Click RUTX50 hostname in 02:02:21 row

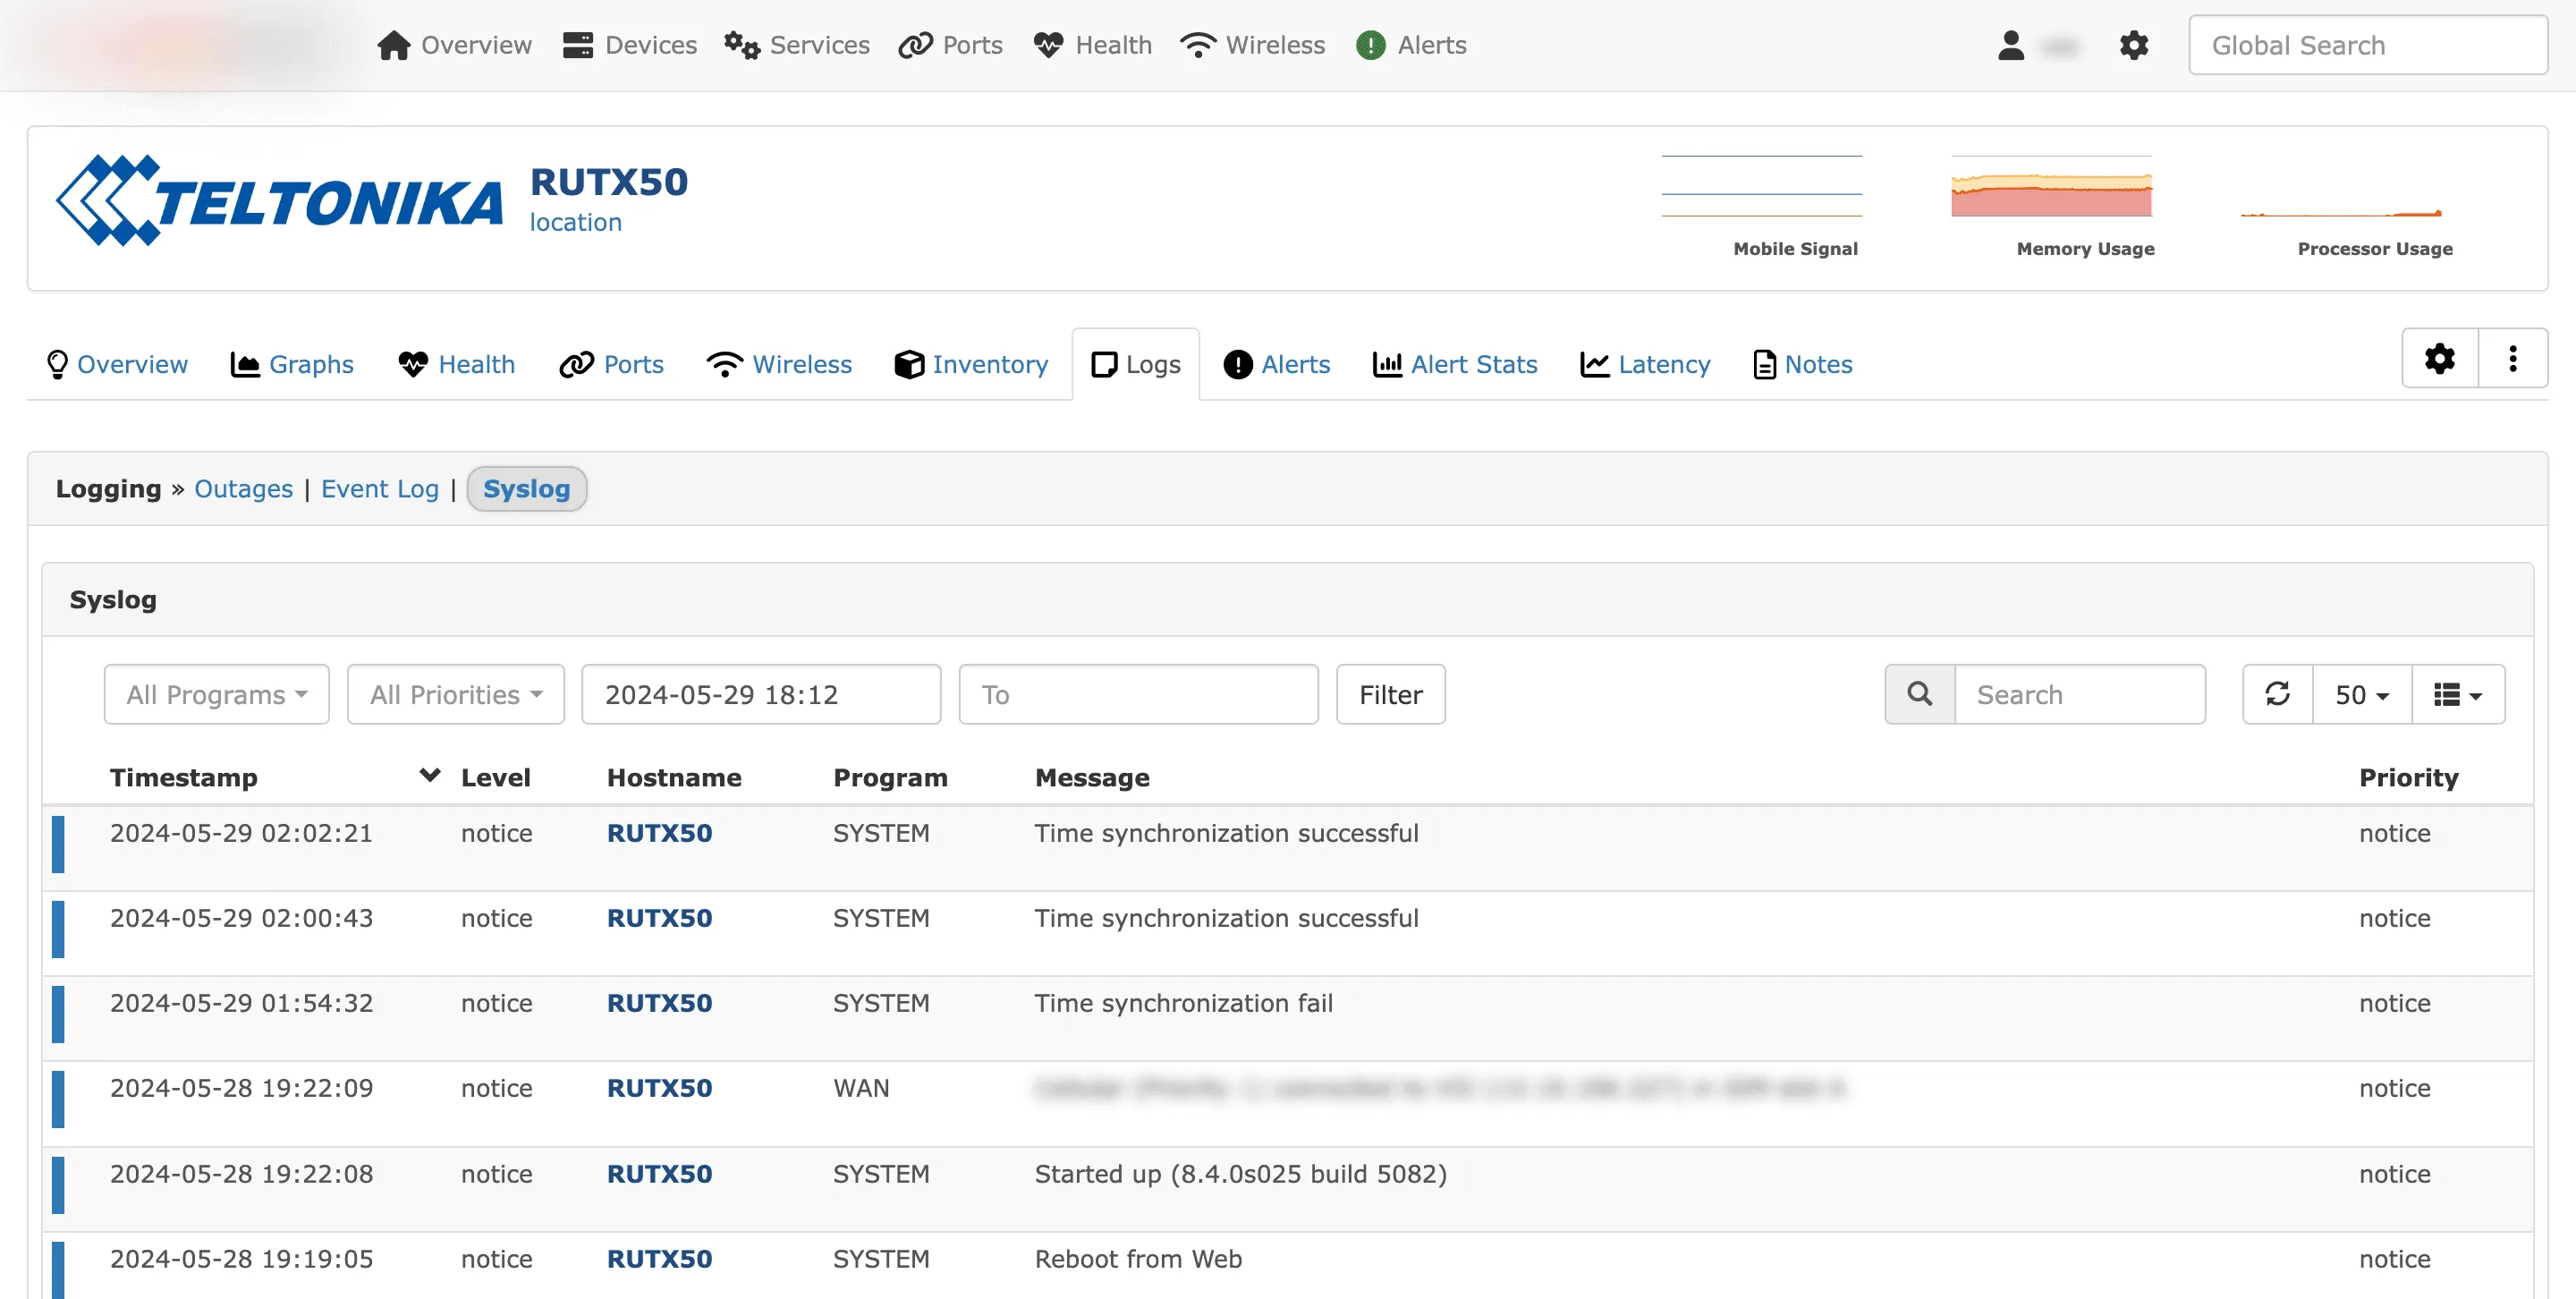(659, 833)
